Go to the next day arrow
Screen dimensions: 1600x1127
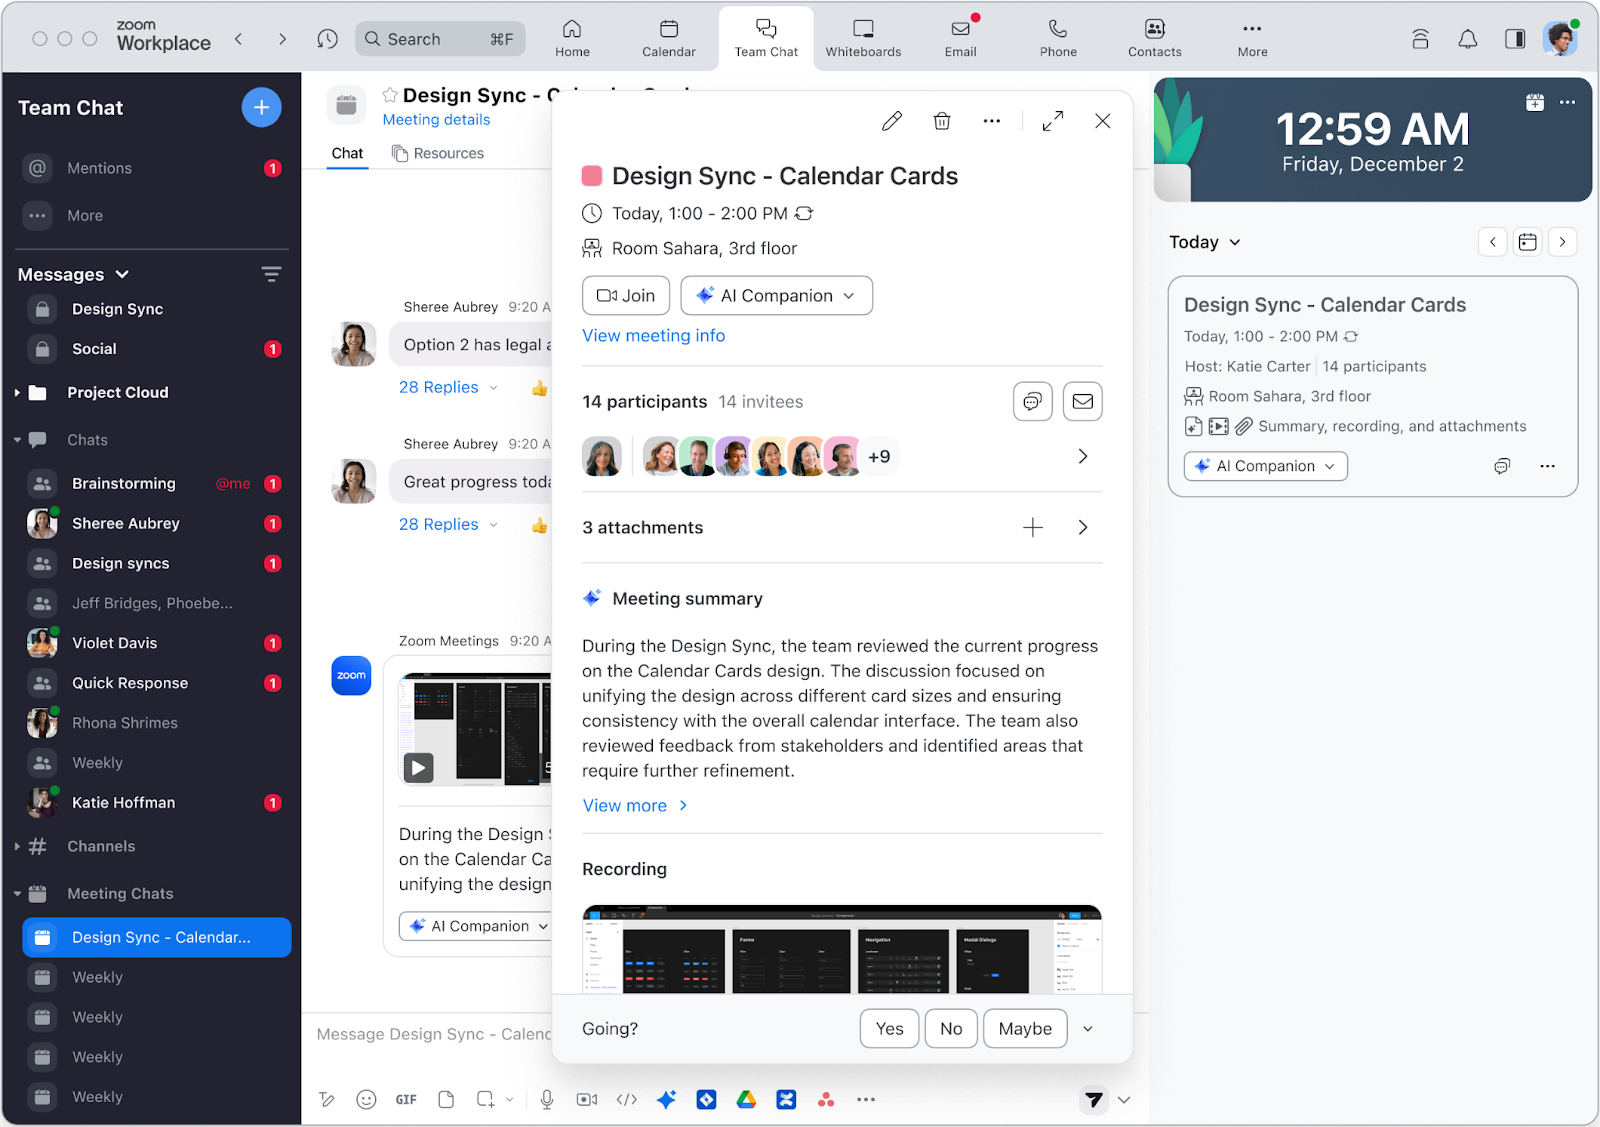(1562, 242)
